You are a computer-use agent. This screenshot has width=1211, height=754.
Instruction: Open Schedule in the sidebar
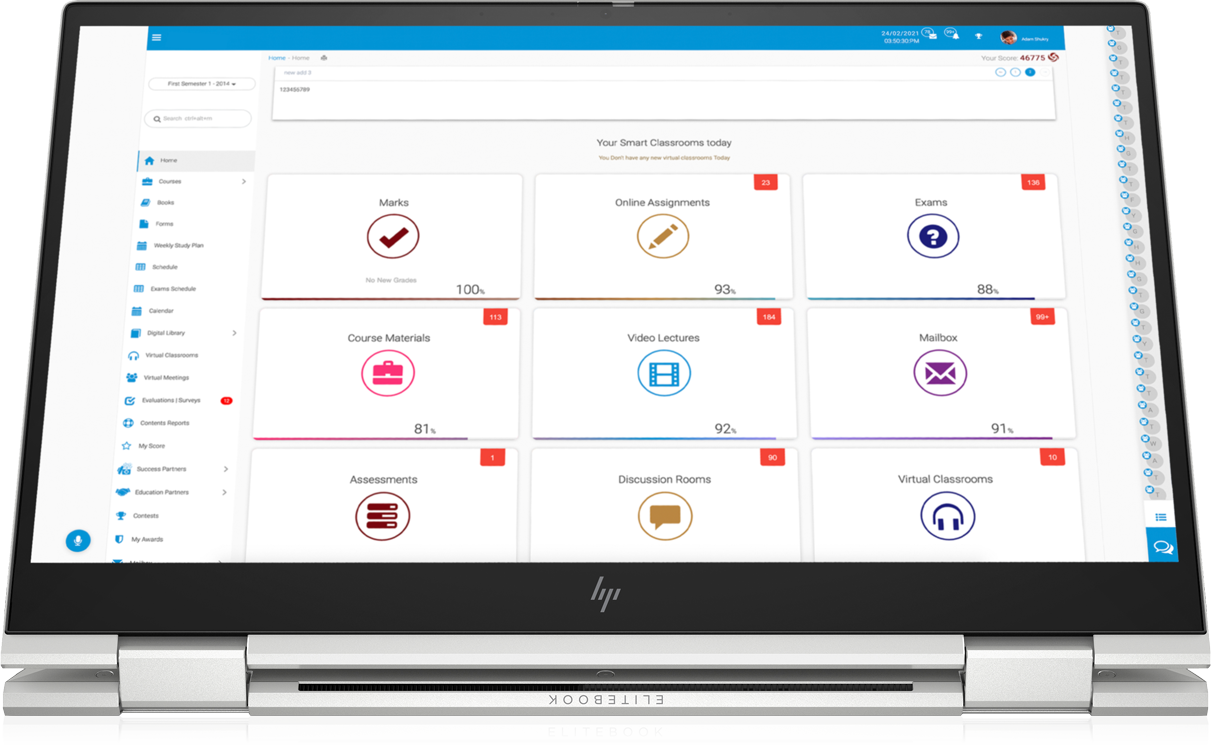[164, 267]
